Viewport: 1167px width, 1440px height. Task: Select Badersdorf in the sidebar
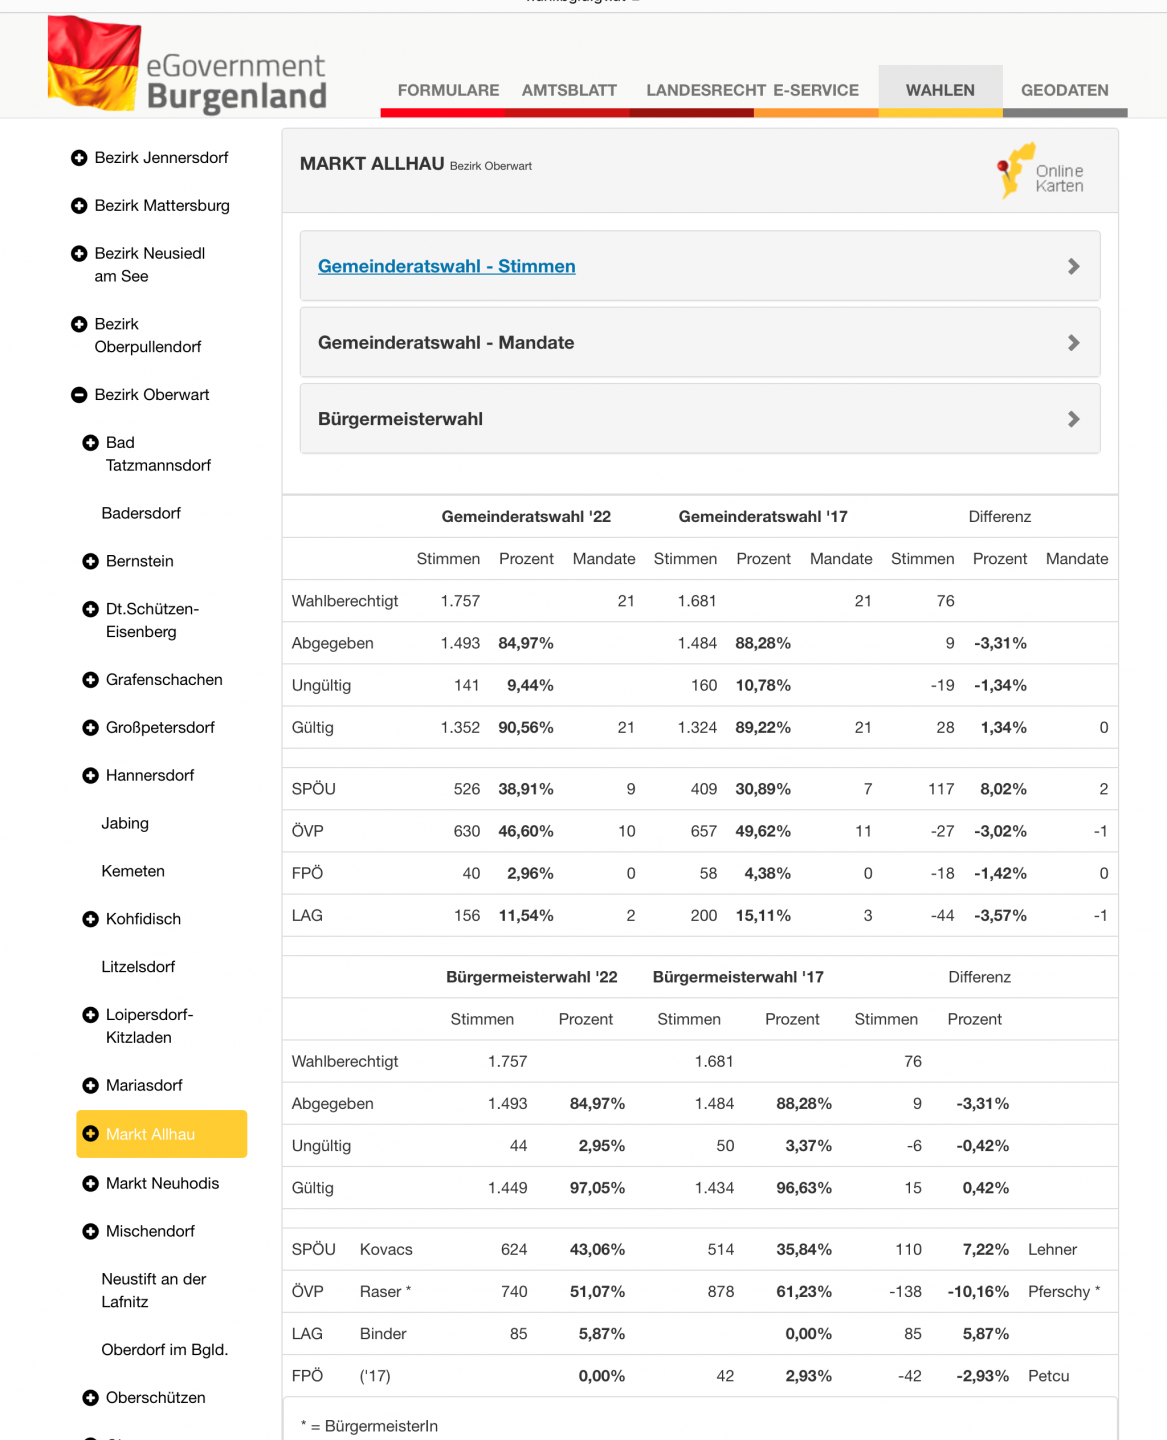coord(141,513)
